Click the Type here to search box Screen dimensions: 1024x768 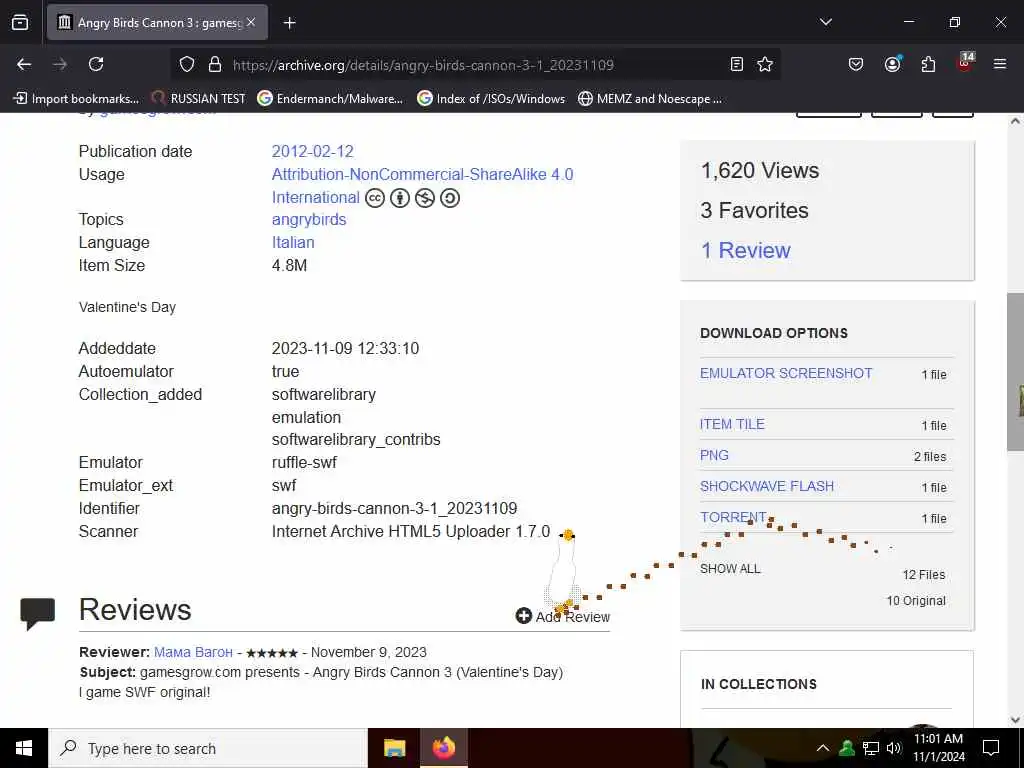coord(208,748)
